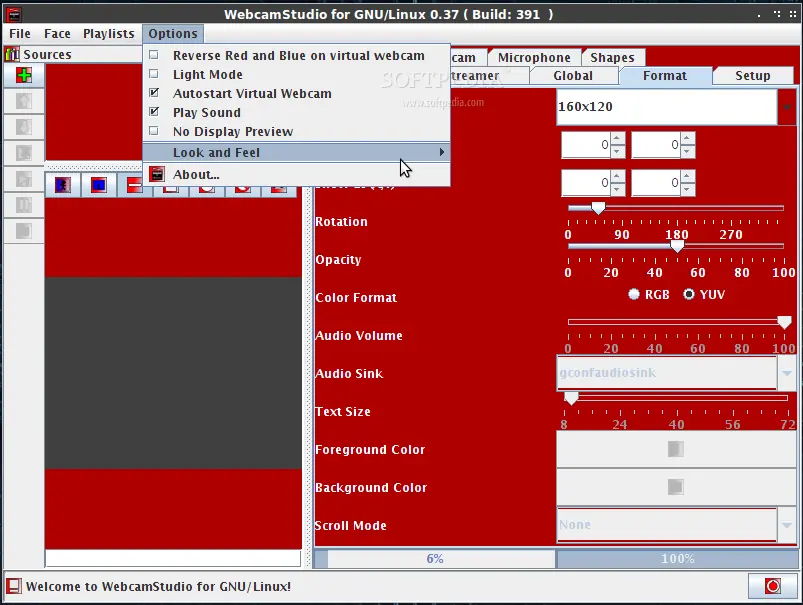The image size is (803, 605).
Task: Click the red record button at bottom right
Action: point(772,586)
